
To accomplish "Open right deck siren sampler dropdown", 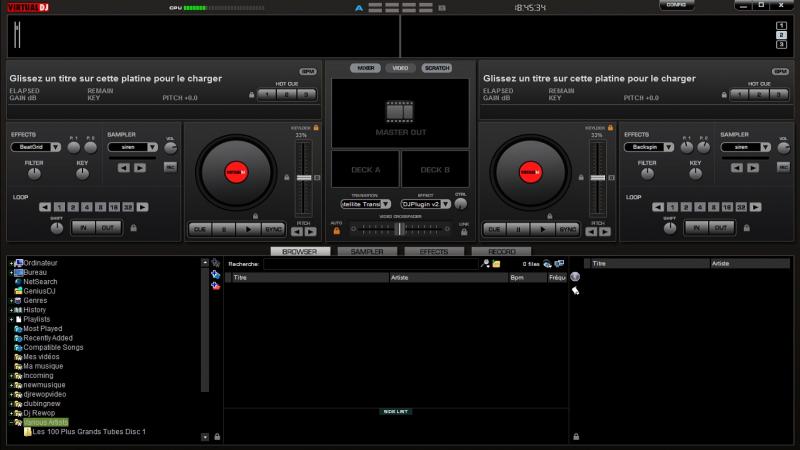I will click(765, 147).
